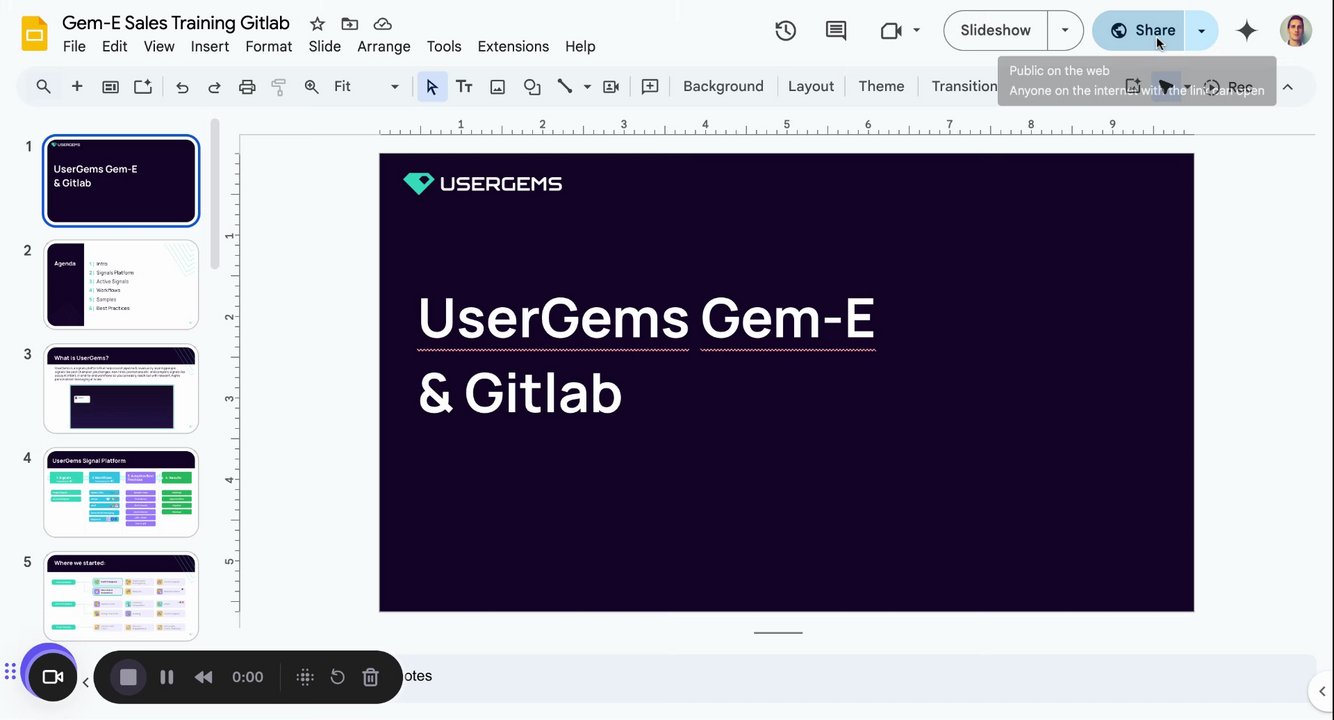1334x720 pixels.
Task: Open the Help menu
Action: coord(580,47)
